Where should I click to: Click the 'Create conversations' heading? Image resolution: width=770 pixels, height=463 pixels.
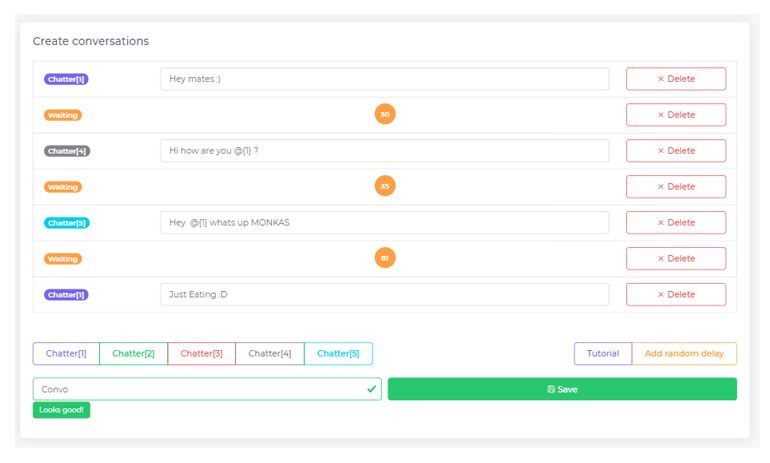91,41
